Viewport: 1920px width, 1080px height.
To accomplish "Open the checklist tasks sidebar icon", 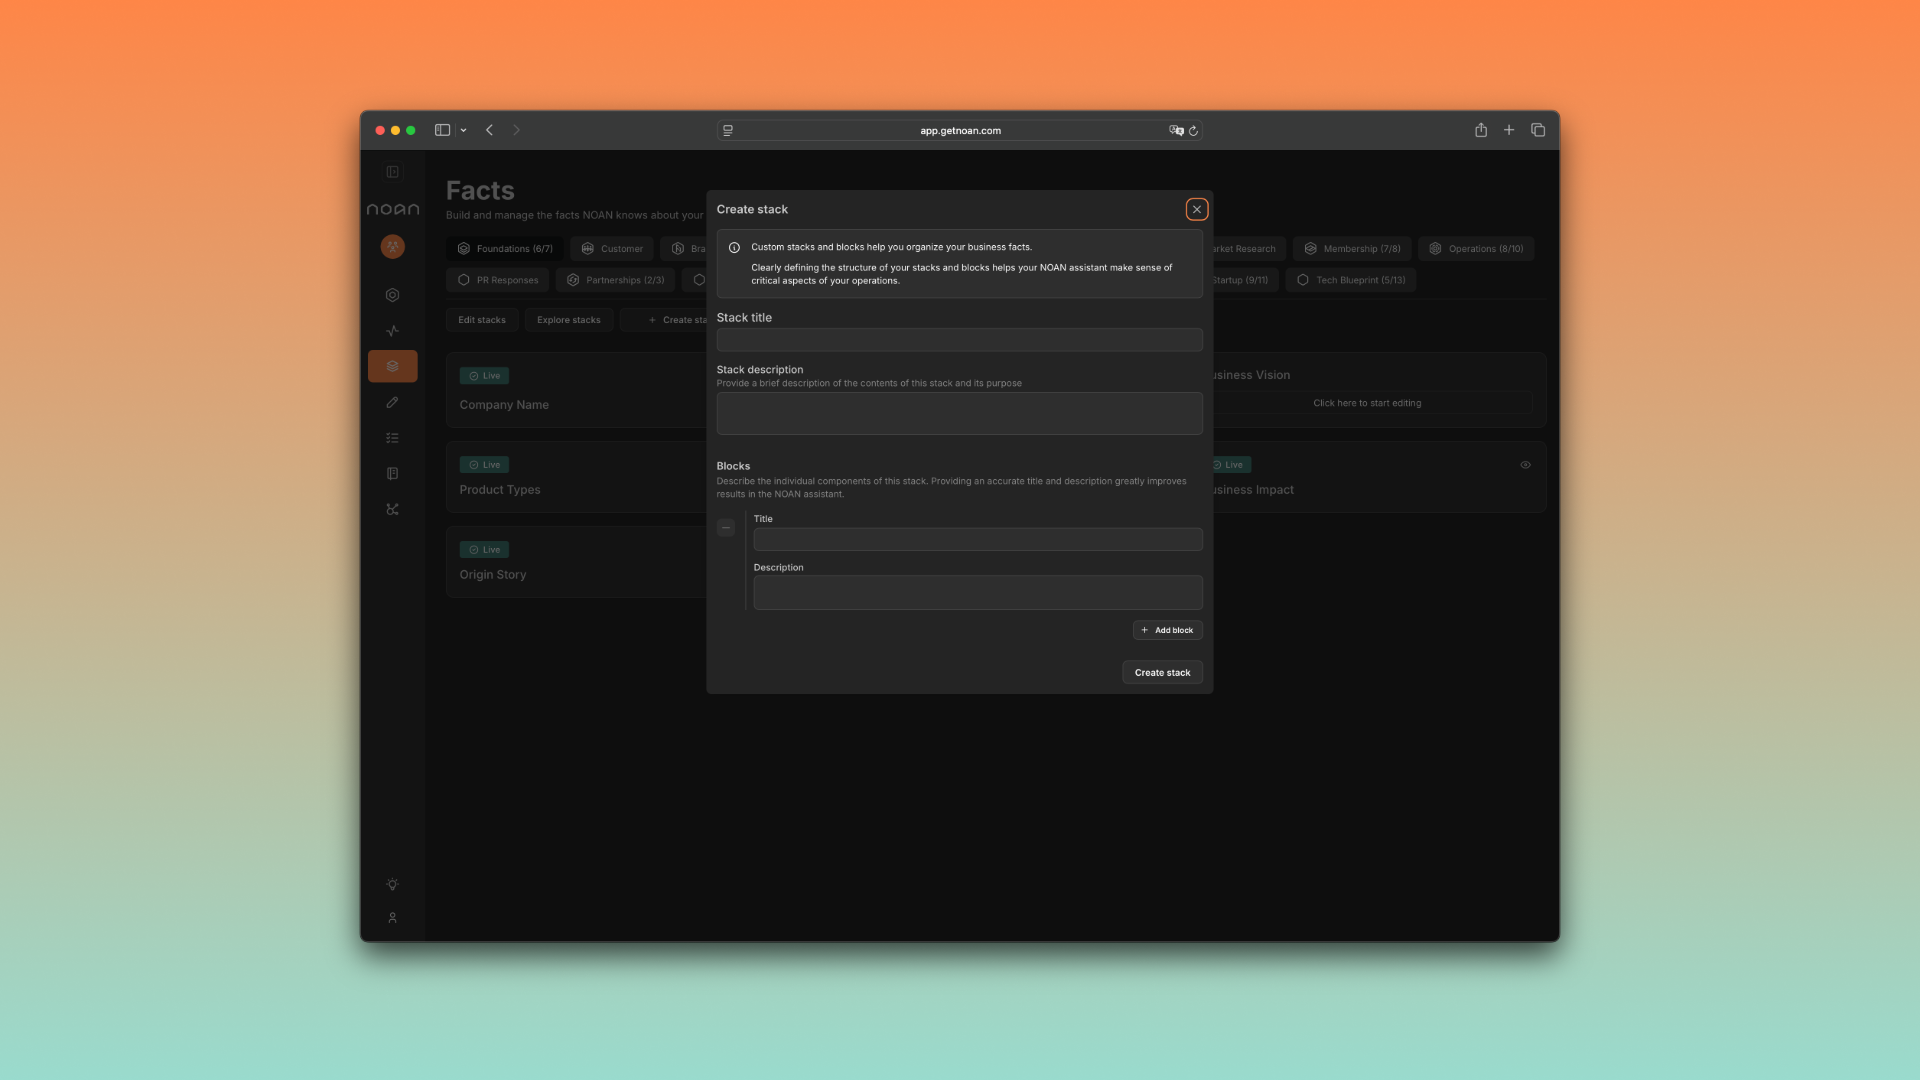I will click(392, 438).
